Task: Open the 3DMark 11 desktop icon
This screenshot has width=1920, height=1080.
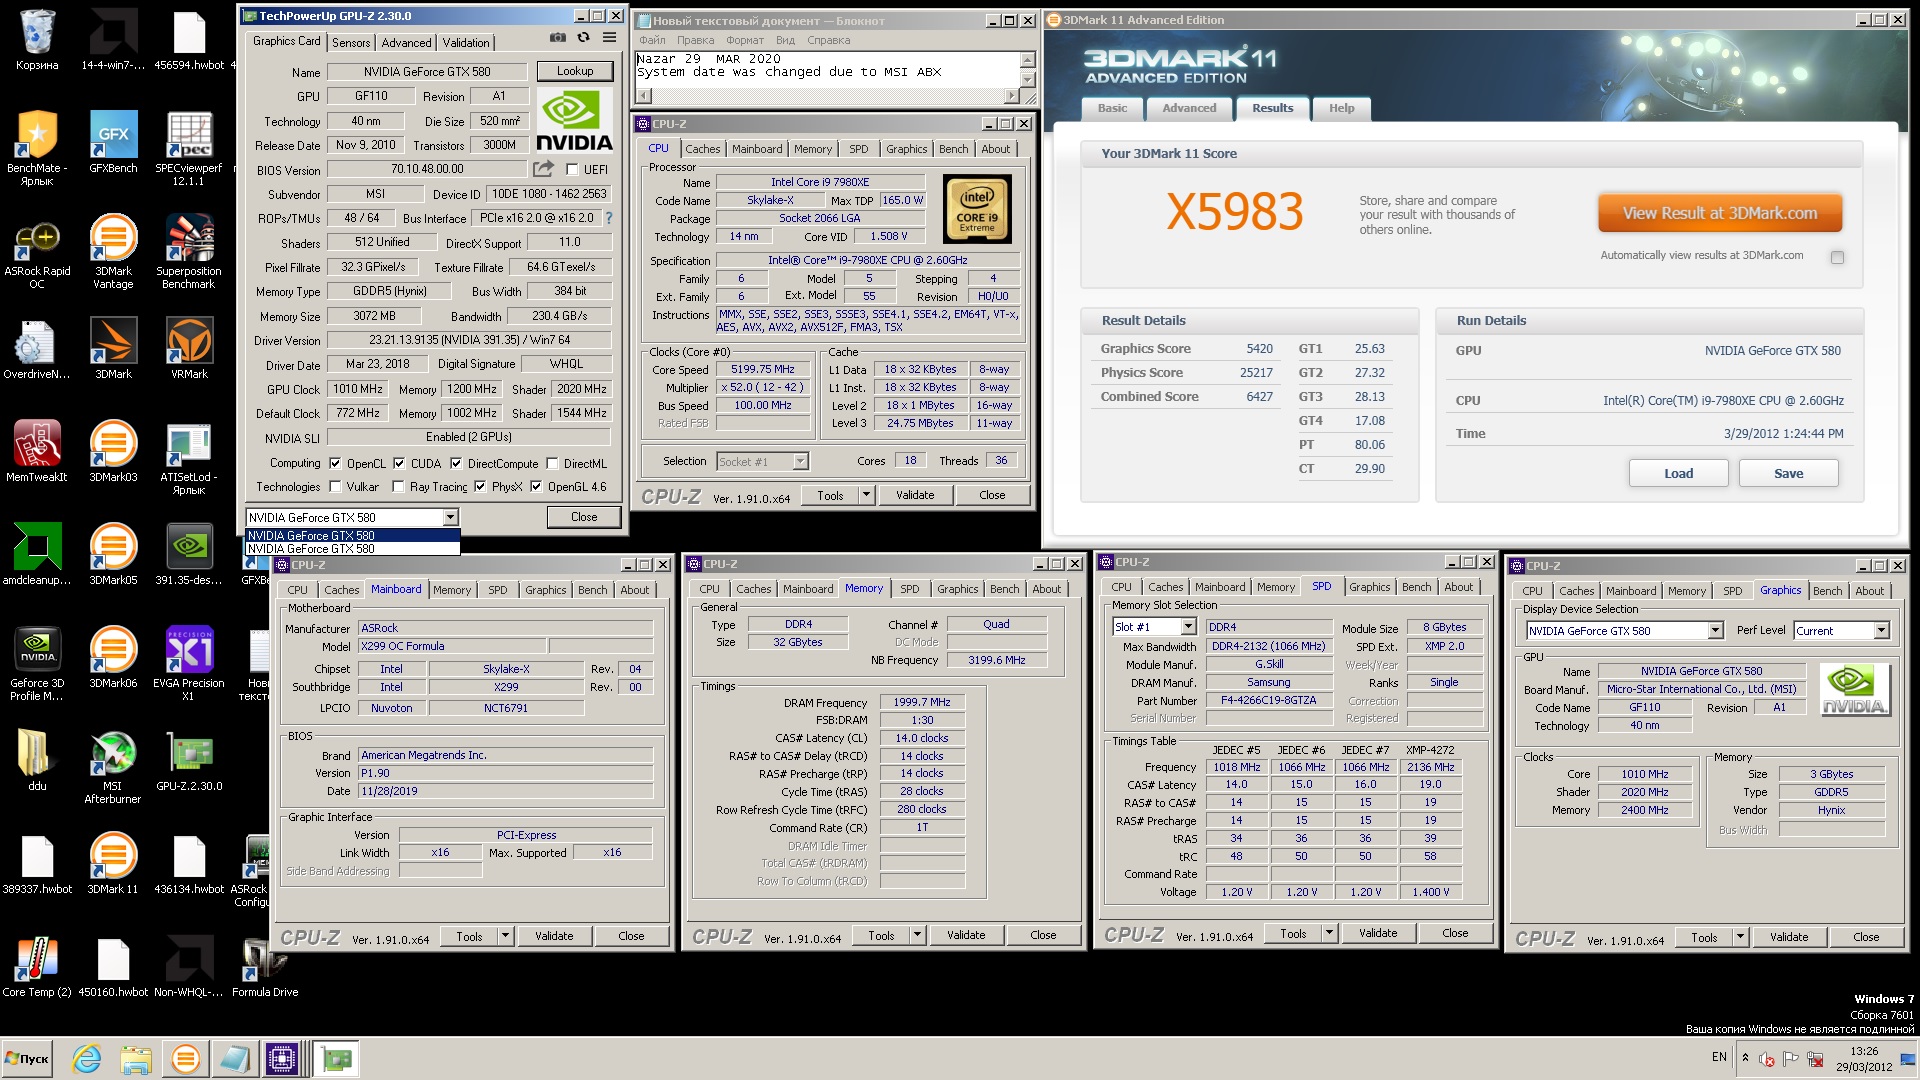Action: [x=113, y=864]
